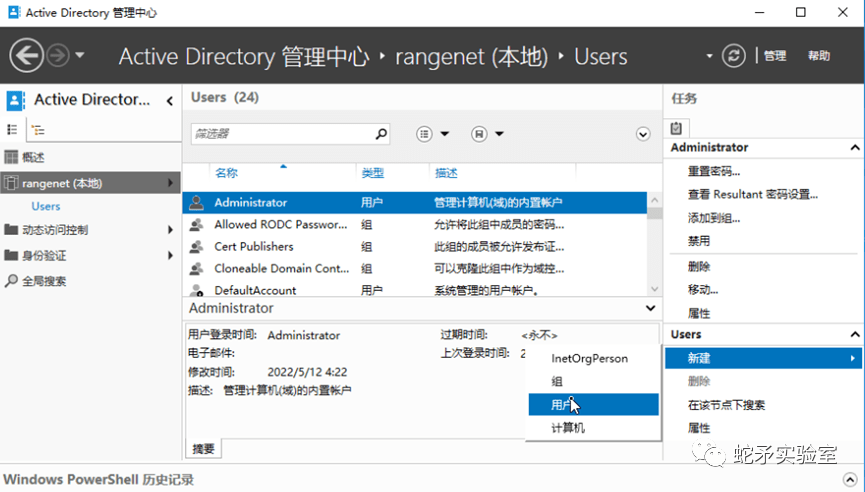Switch navigation pane to list view
The image size is (865, 492).
coord(12,130)
